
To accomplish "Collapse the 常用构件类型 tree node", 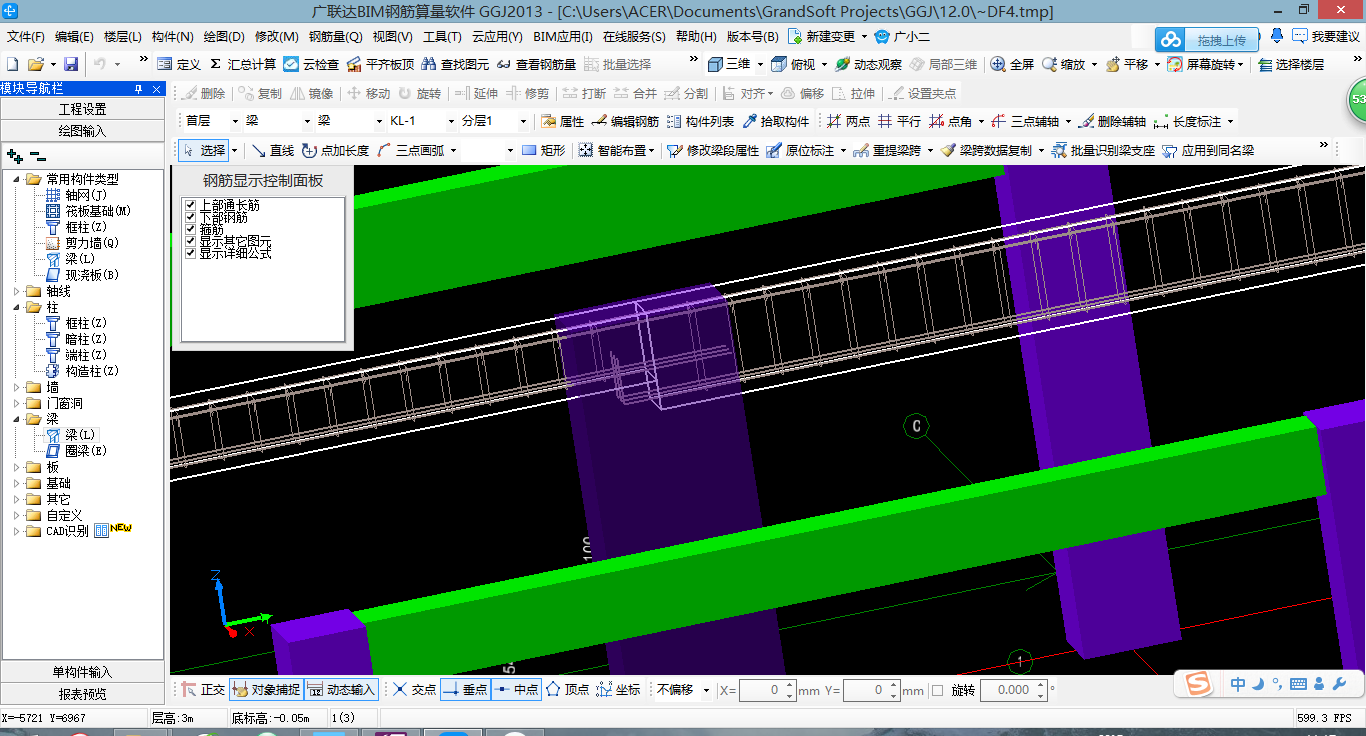I will tap(17, 179).
